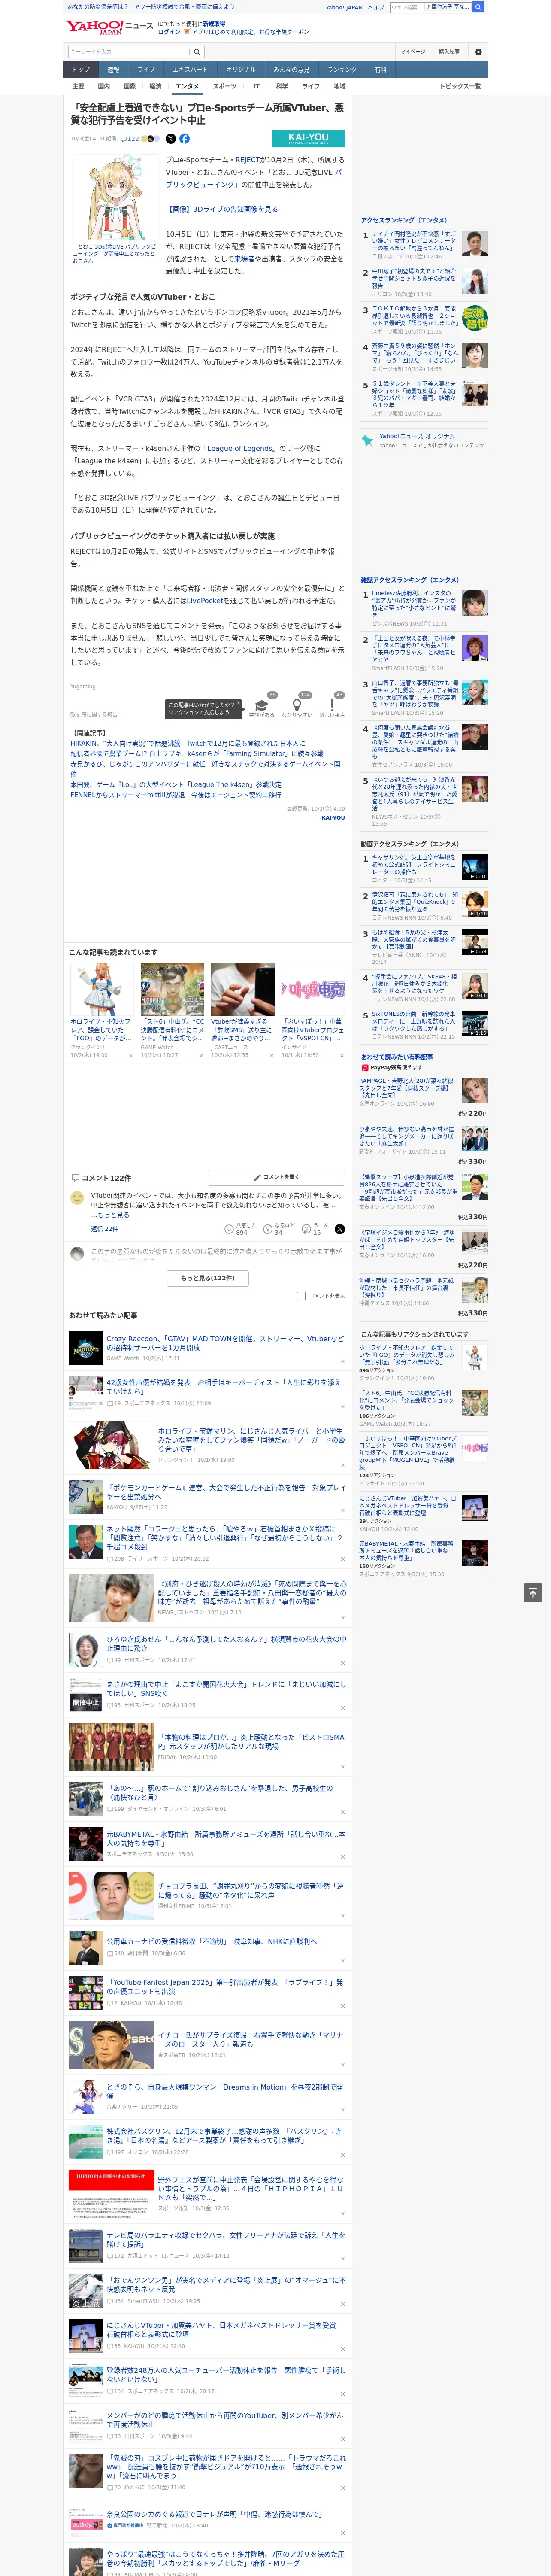Open the HIKAKIN Twitch related article link
Viewport: 551px width, 2576px height.
click(188, 744)
